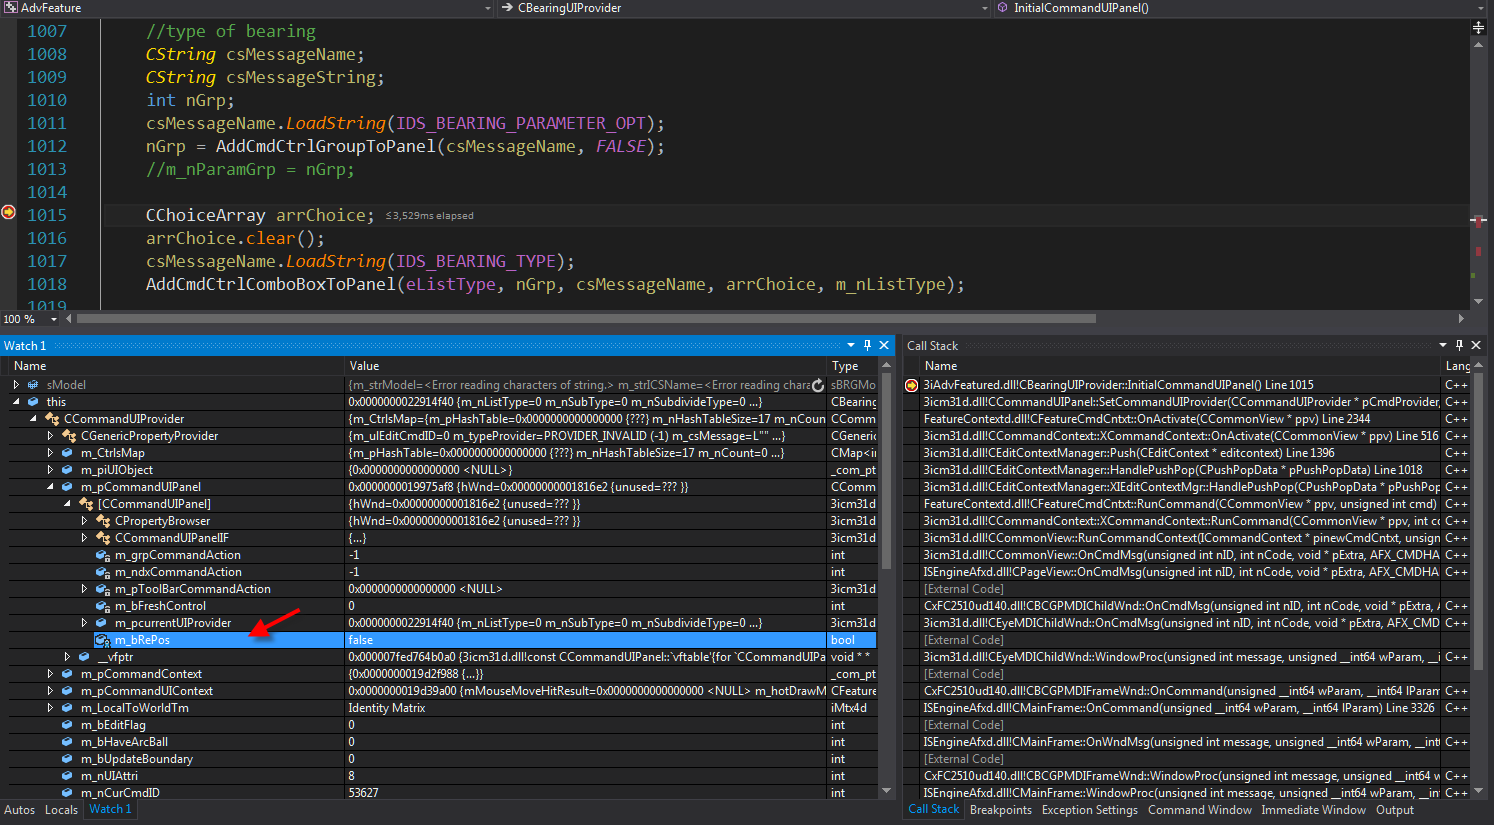Expand the sModel watch entry
This screenshot has height=825, width=1494.
point(16,385)
